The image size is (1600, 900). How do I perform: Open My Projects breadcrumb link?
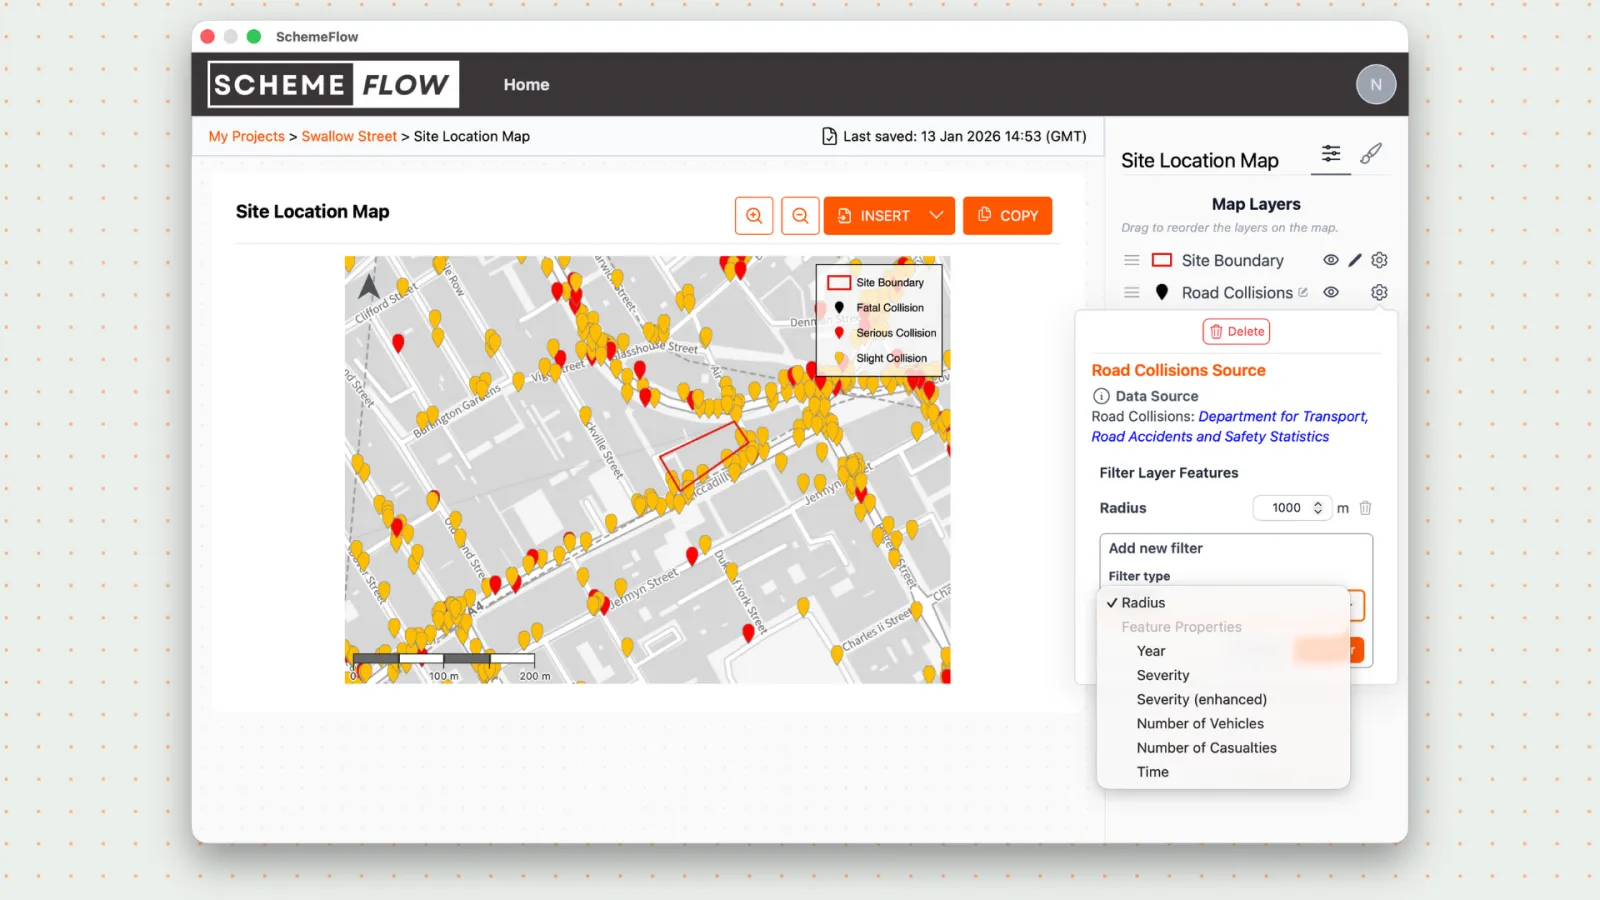(246, 136)
